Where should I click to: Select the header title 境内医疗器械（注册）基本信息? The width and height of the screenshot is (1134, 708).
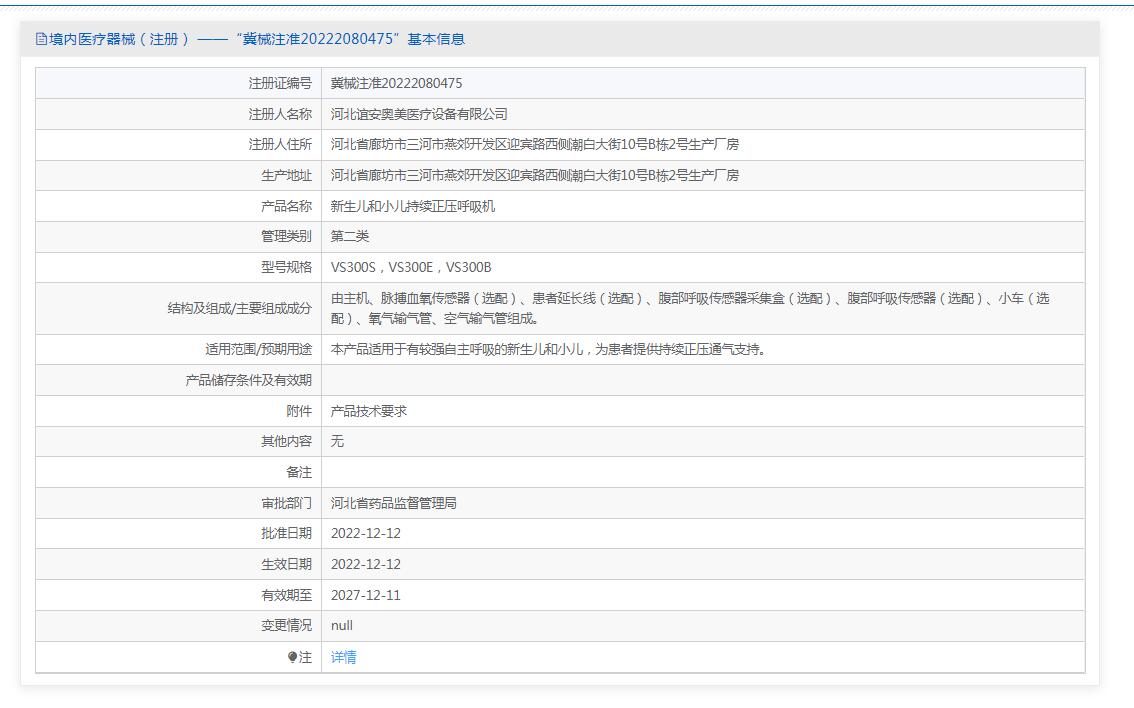pos(256,39)
